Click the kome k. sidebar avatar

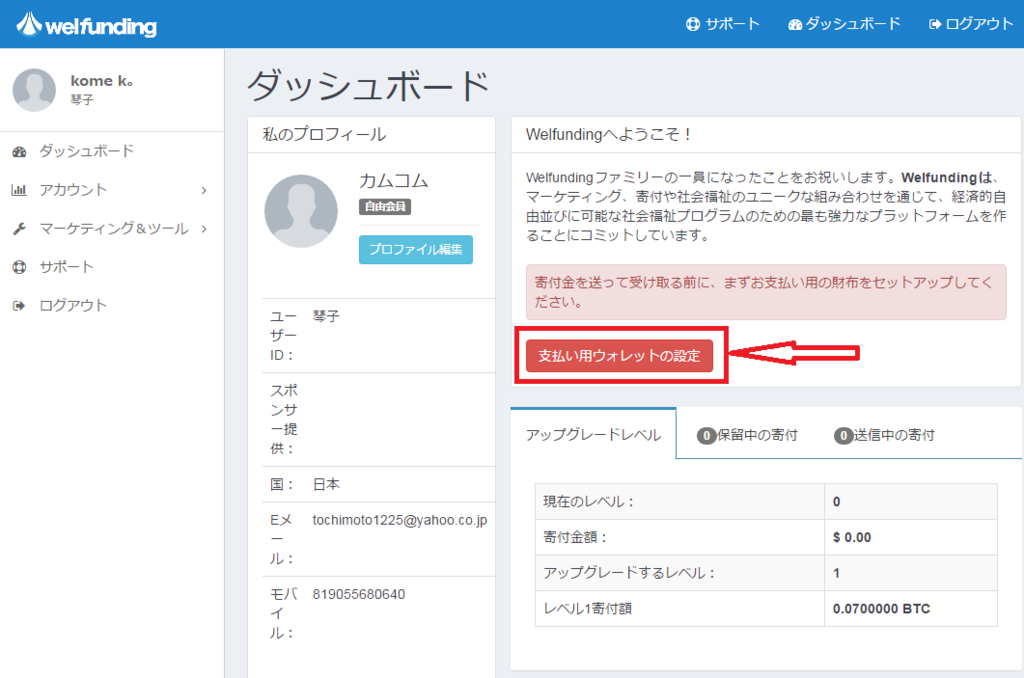(x=34, y=90)
